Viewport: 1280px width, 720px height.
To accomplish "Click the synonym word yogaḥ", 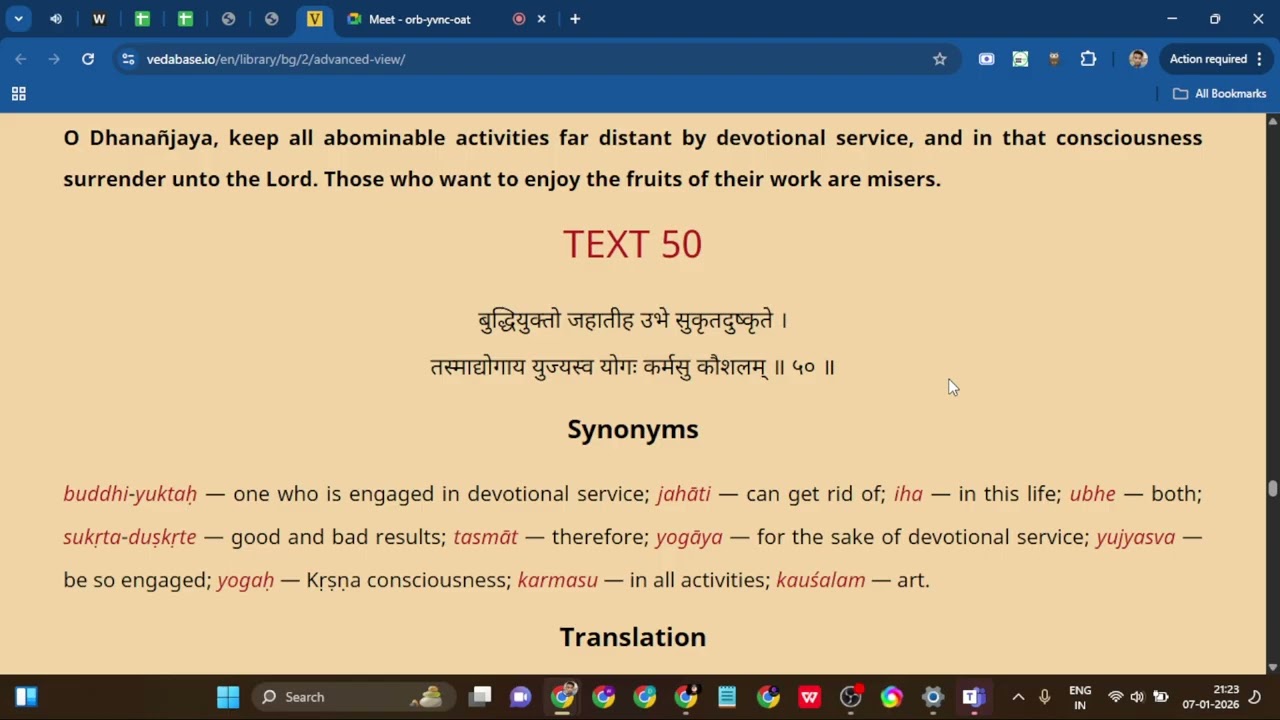I will [x=245, y=580].
